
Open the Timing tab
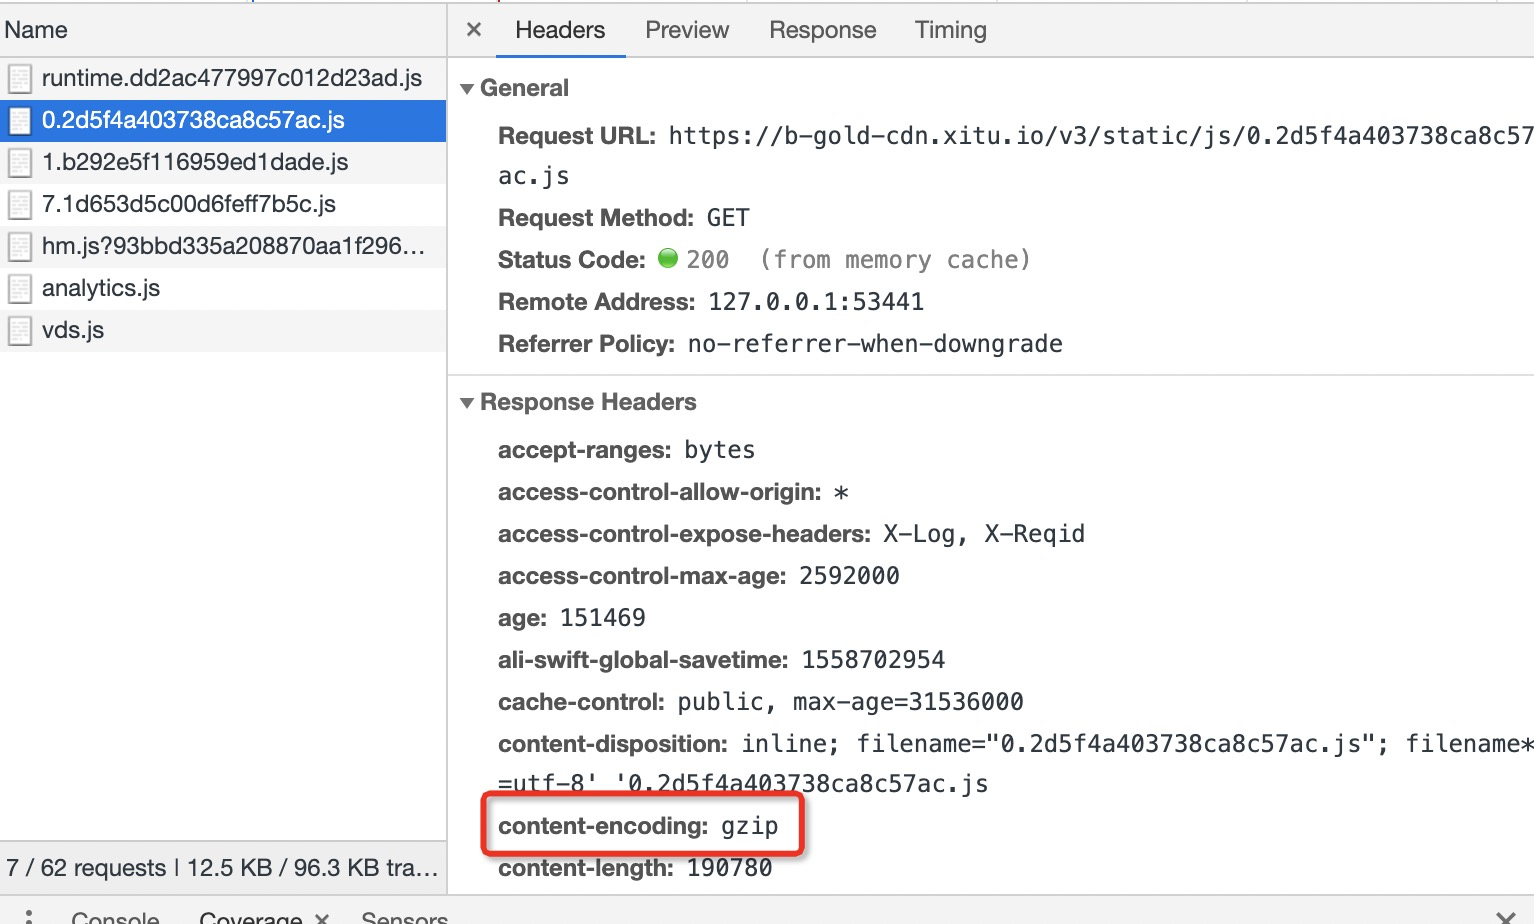(x=950, y=30)
